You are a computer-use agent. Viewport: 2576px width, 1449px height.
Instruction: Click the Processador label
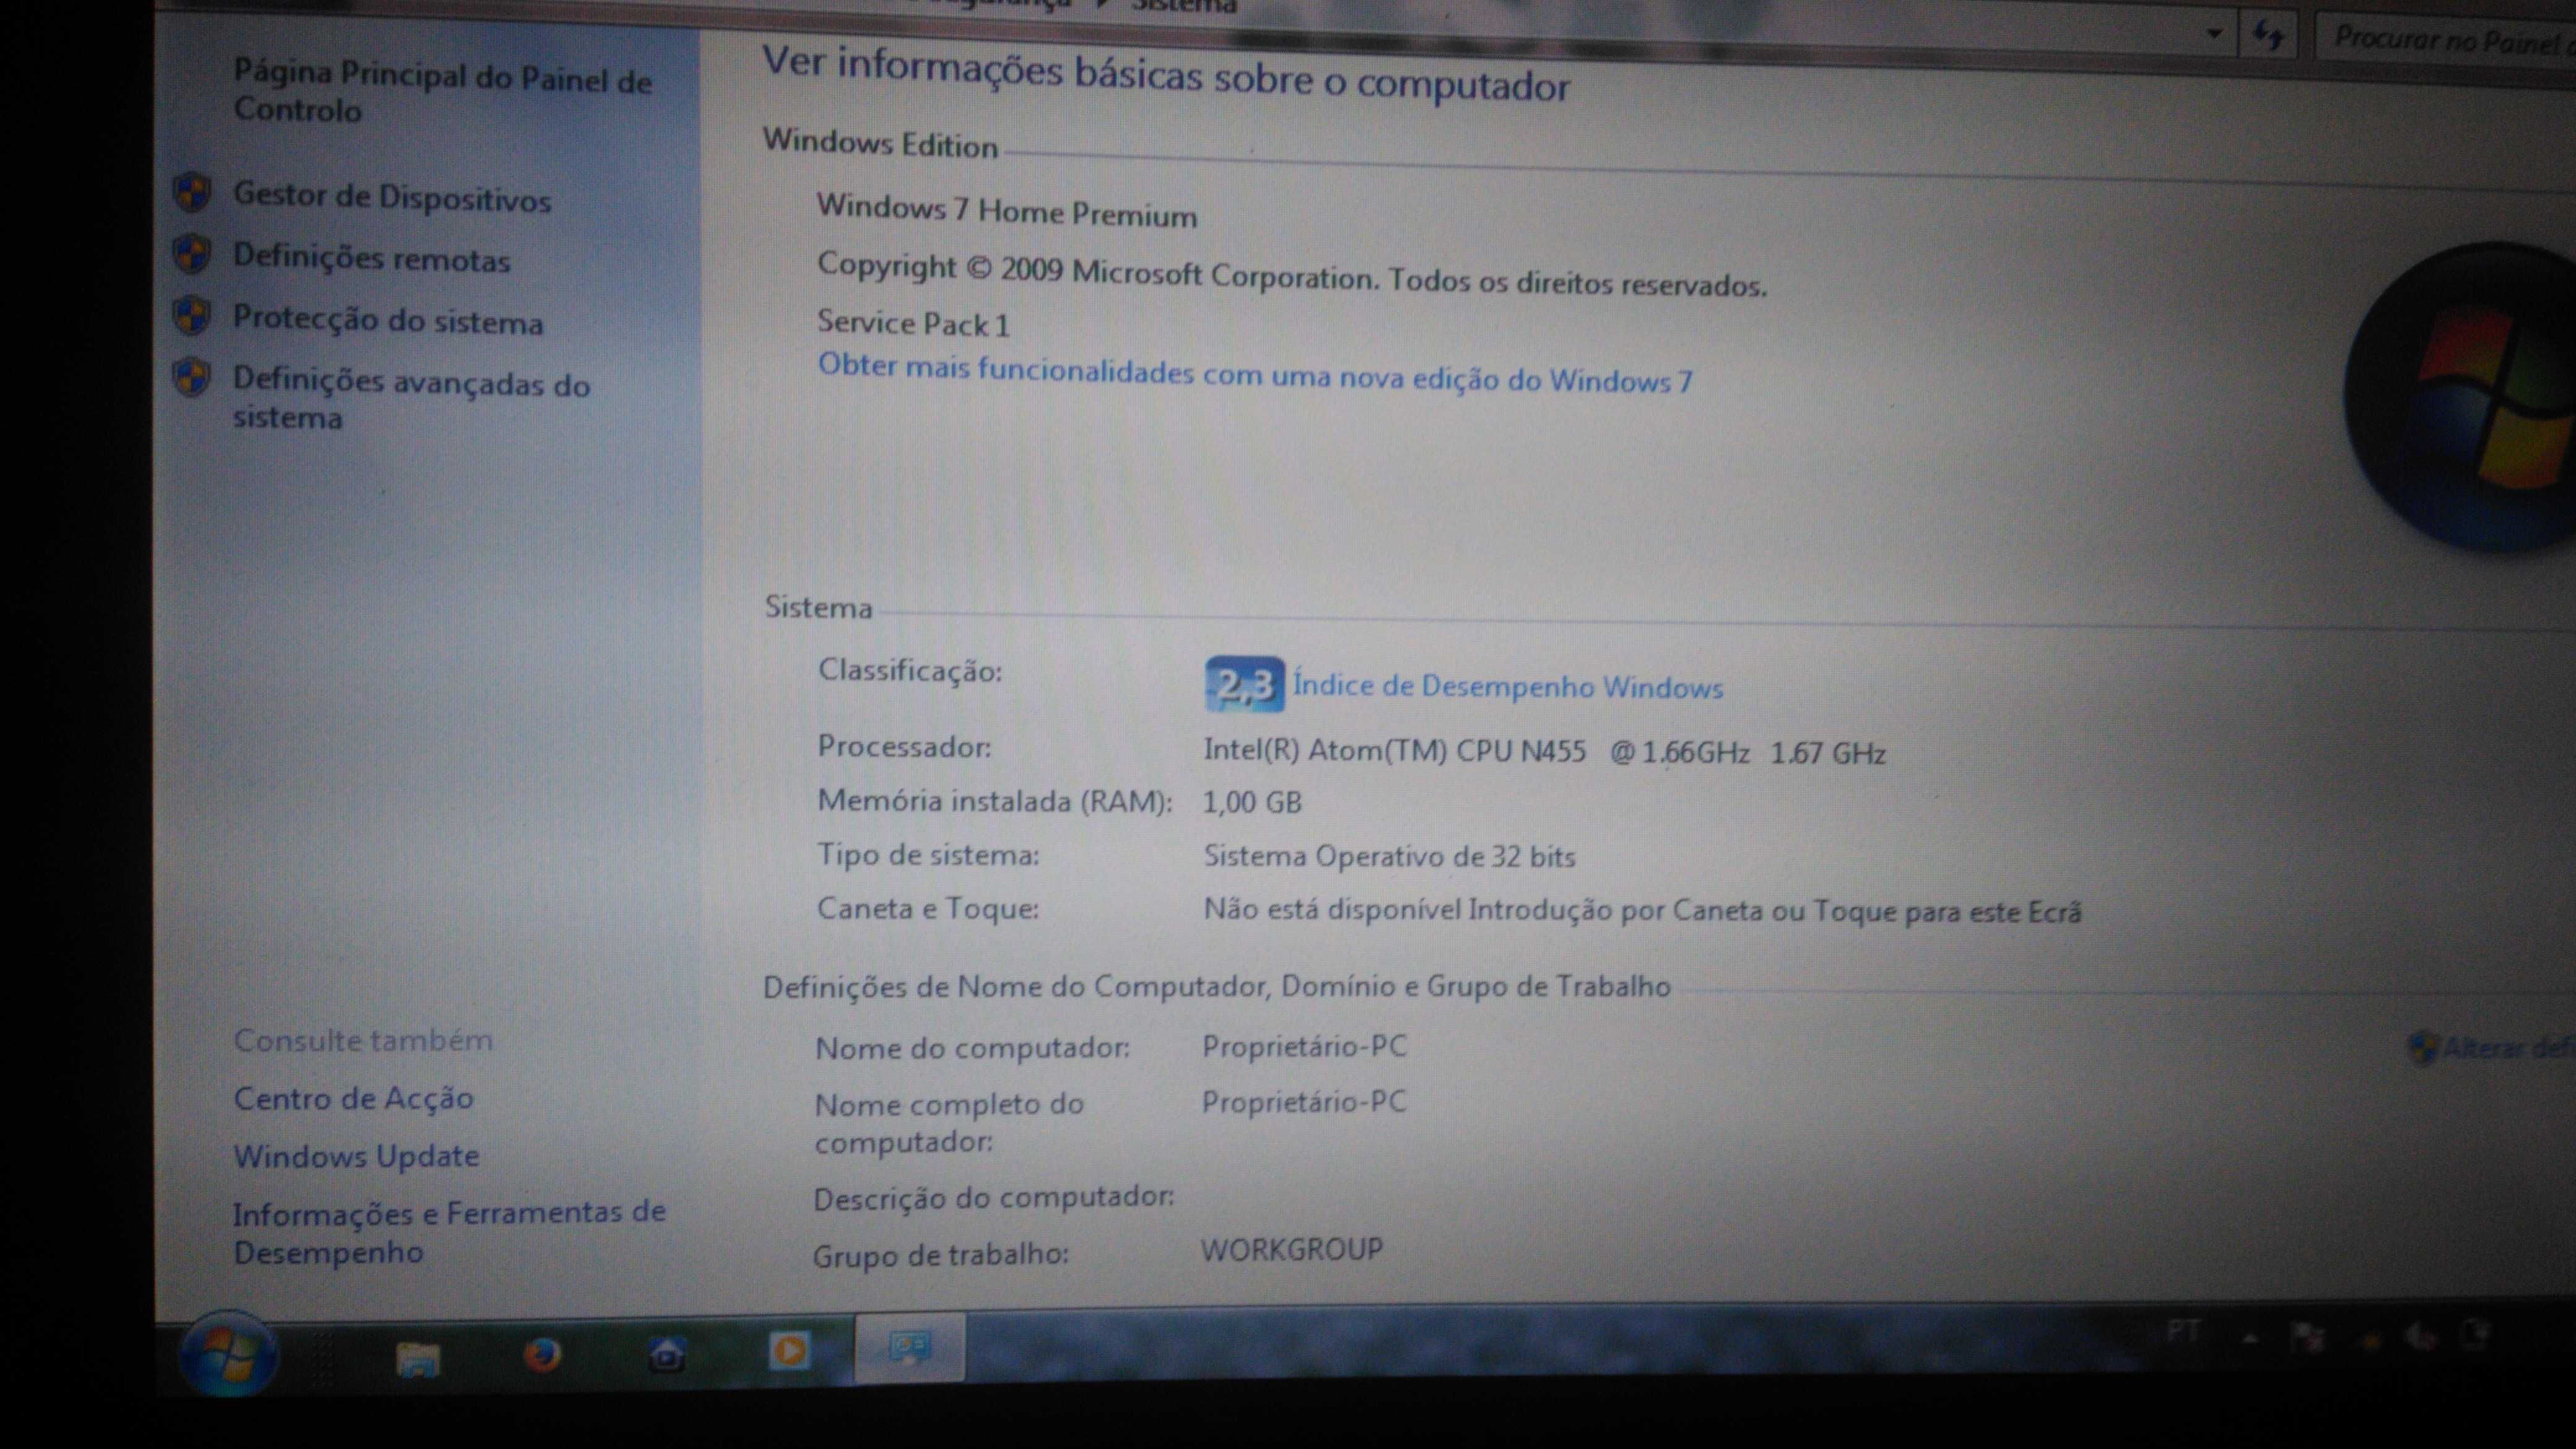pos(904,747)
